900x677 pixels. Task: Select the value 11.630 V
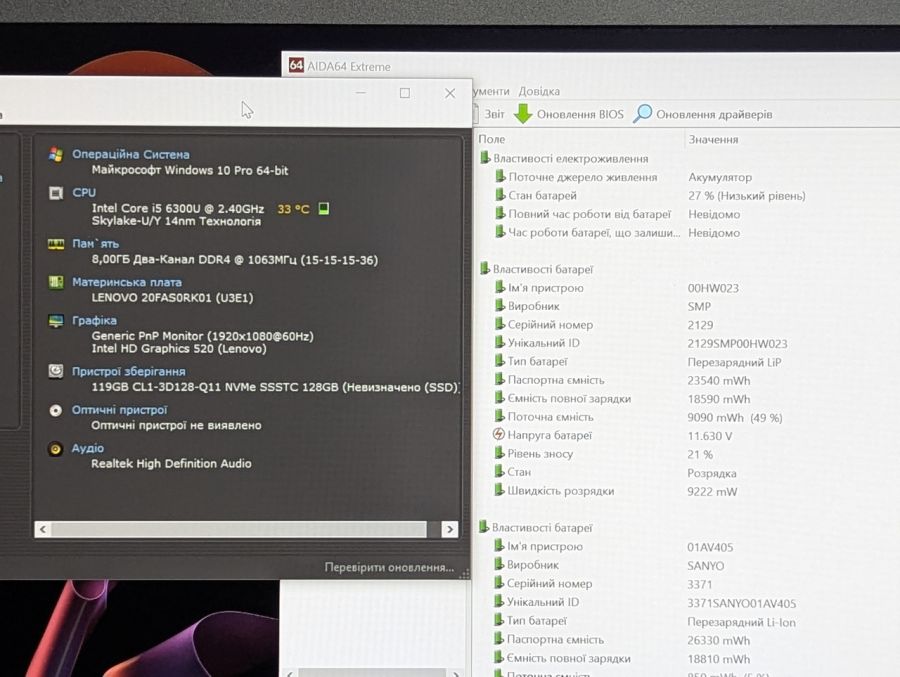click(x=709, y=436)
